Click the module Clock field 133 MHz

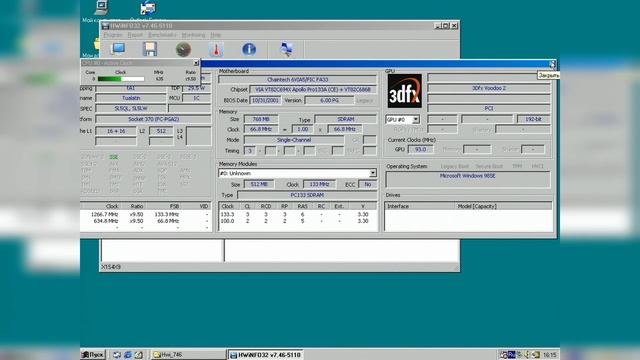point(319,184)
